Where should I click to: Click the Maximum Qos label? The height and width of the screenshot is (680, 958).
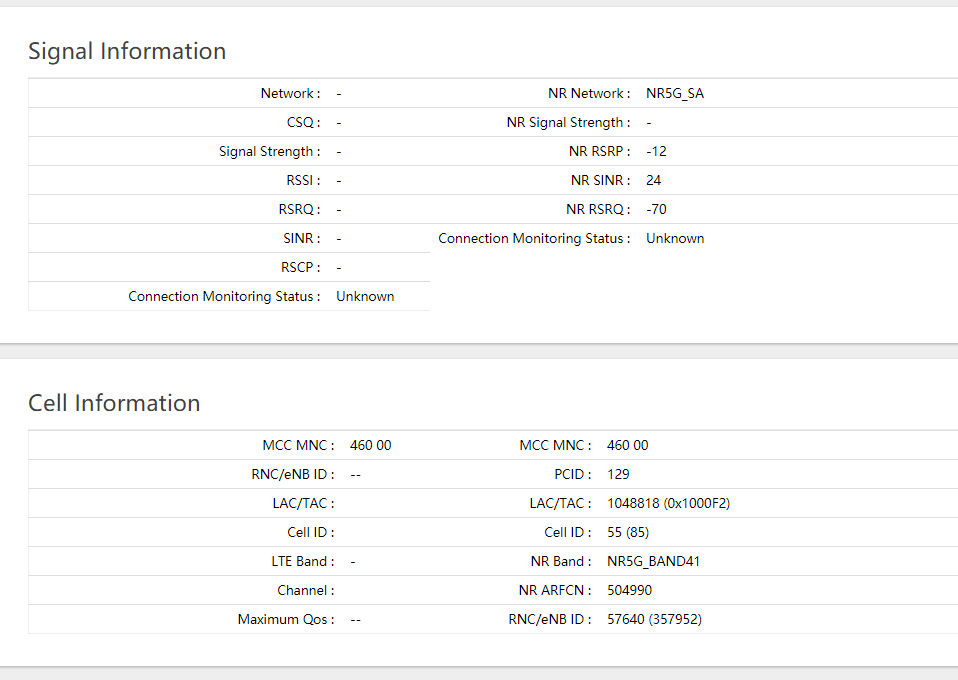(285, 620)
